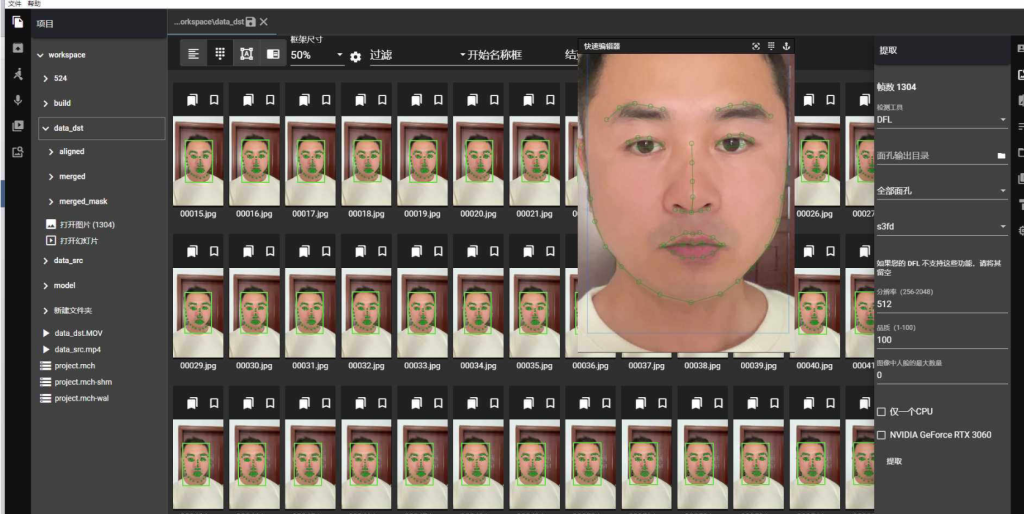Expand the data_src folder in tree
The width and height of the screenshot is (1024, 514).
tap(46, 260)
